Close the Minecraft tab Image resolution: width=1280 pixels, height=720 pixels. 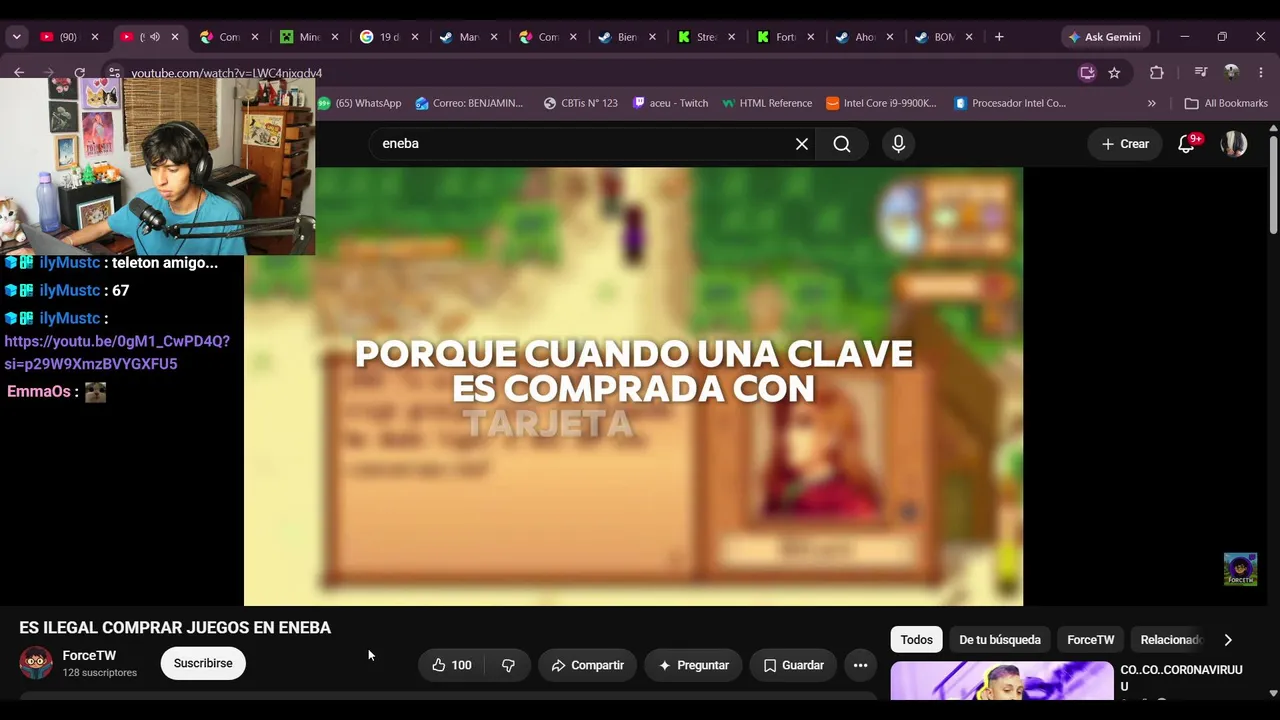click(x=335, y=37)
